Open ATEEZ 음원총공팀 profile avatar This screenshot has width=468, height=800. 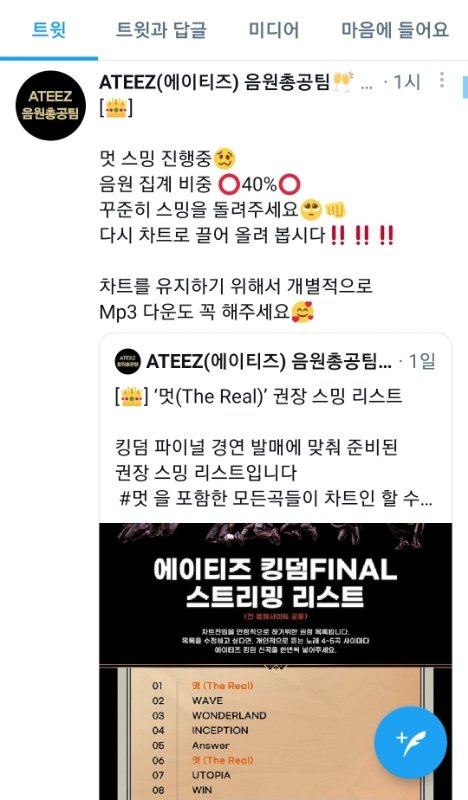pyautogui.click(x=50, y=106)
